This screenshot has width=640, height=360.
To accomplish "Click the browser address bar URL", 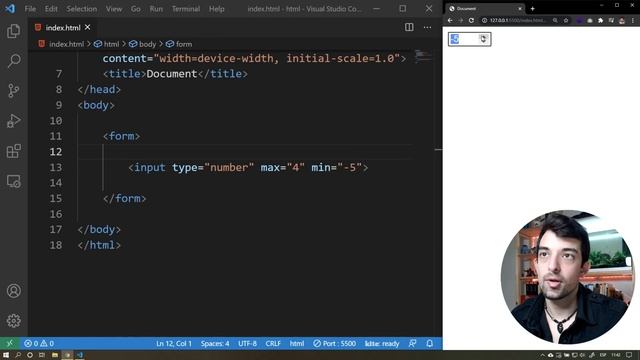I will (518, 20).
